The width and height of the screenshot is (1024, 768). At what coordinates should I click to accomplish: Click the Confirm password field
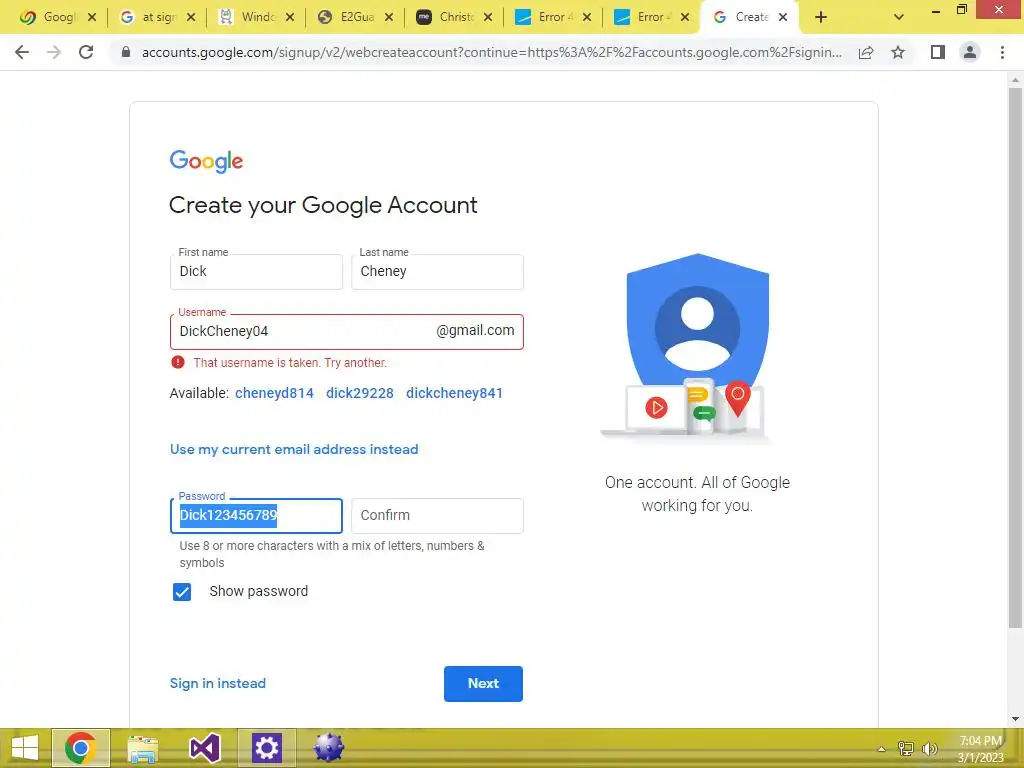(437, 516)
